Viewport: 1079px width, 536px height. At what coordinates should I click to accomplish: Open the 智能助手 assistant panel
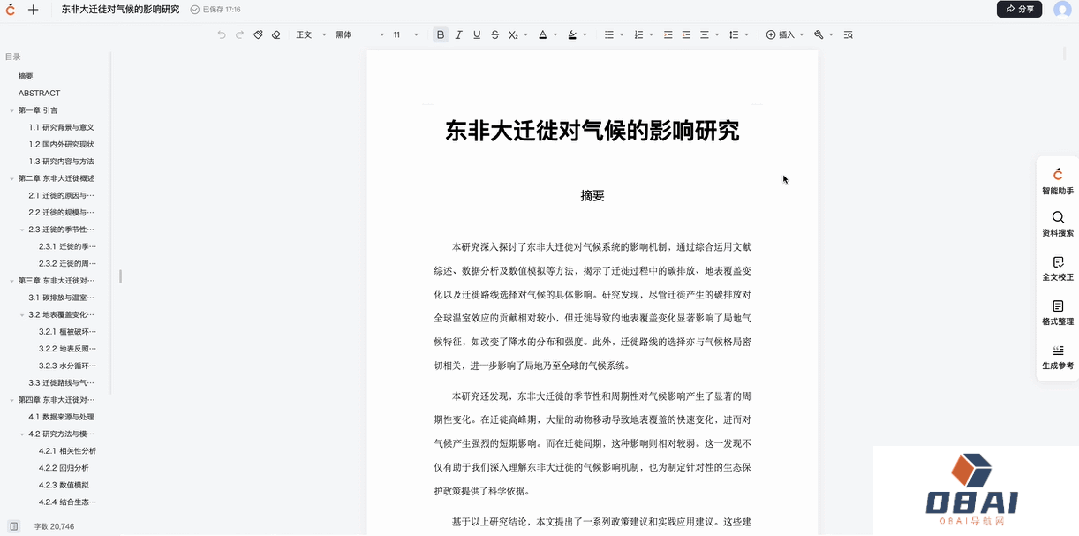point(1057,180)
